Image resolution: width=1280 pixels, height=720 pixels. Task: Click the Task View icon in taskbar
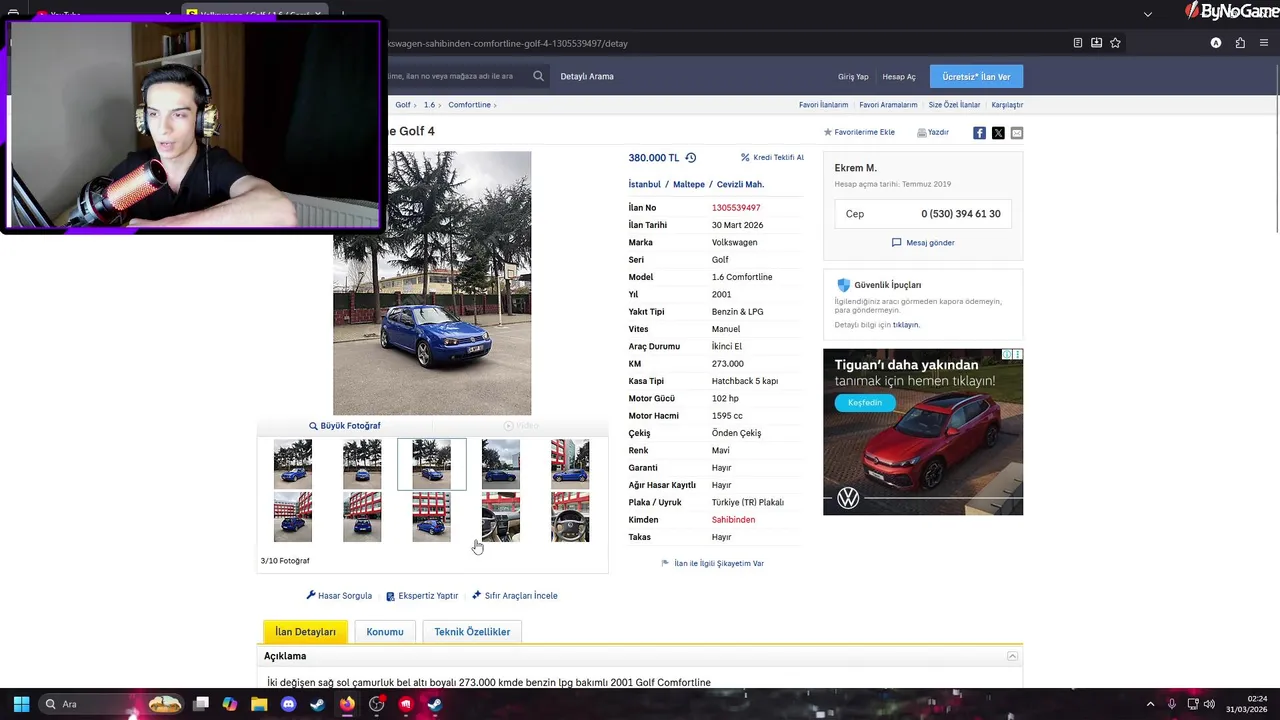tap(201, 704)
